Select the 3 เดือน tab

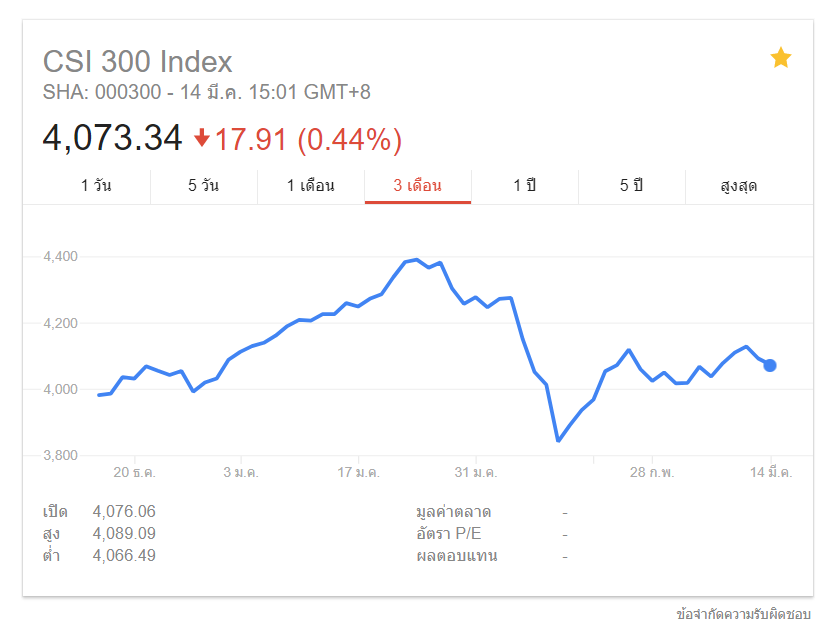point(417,186)
